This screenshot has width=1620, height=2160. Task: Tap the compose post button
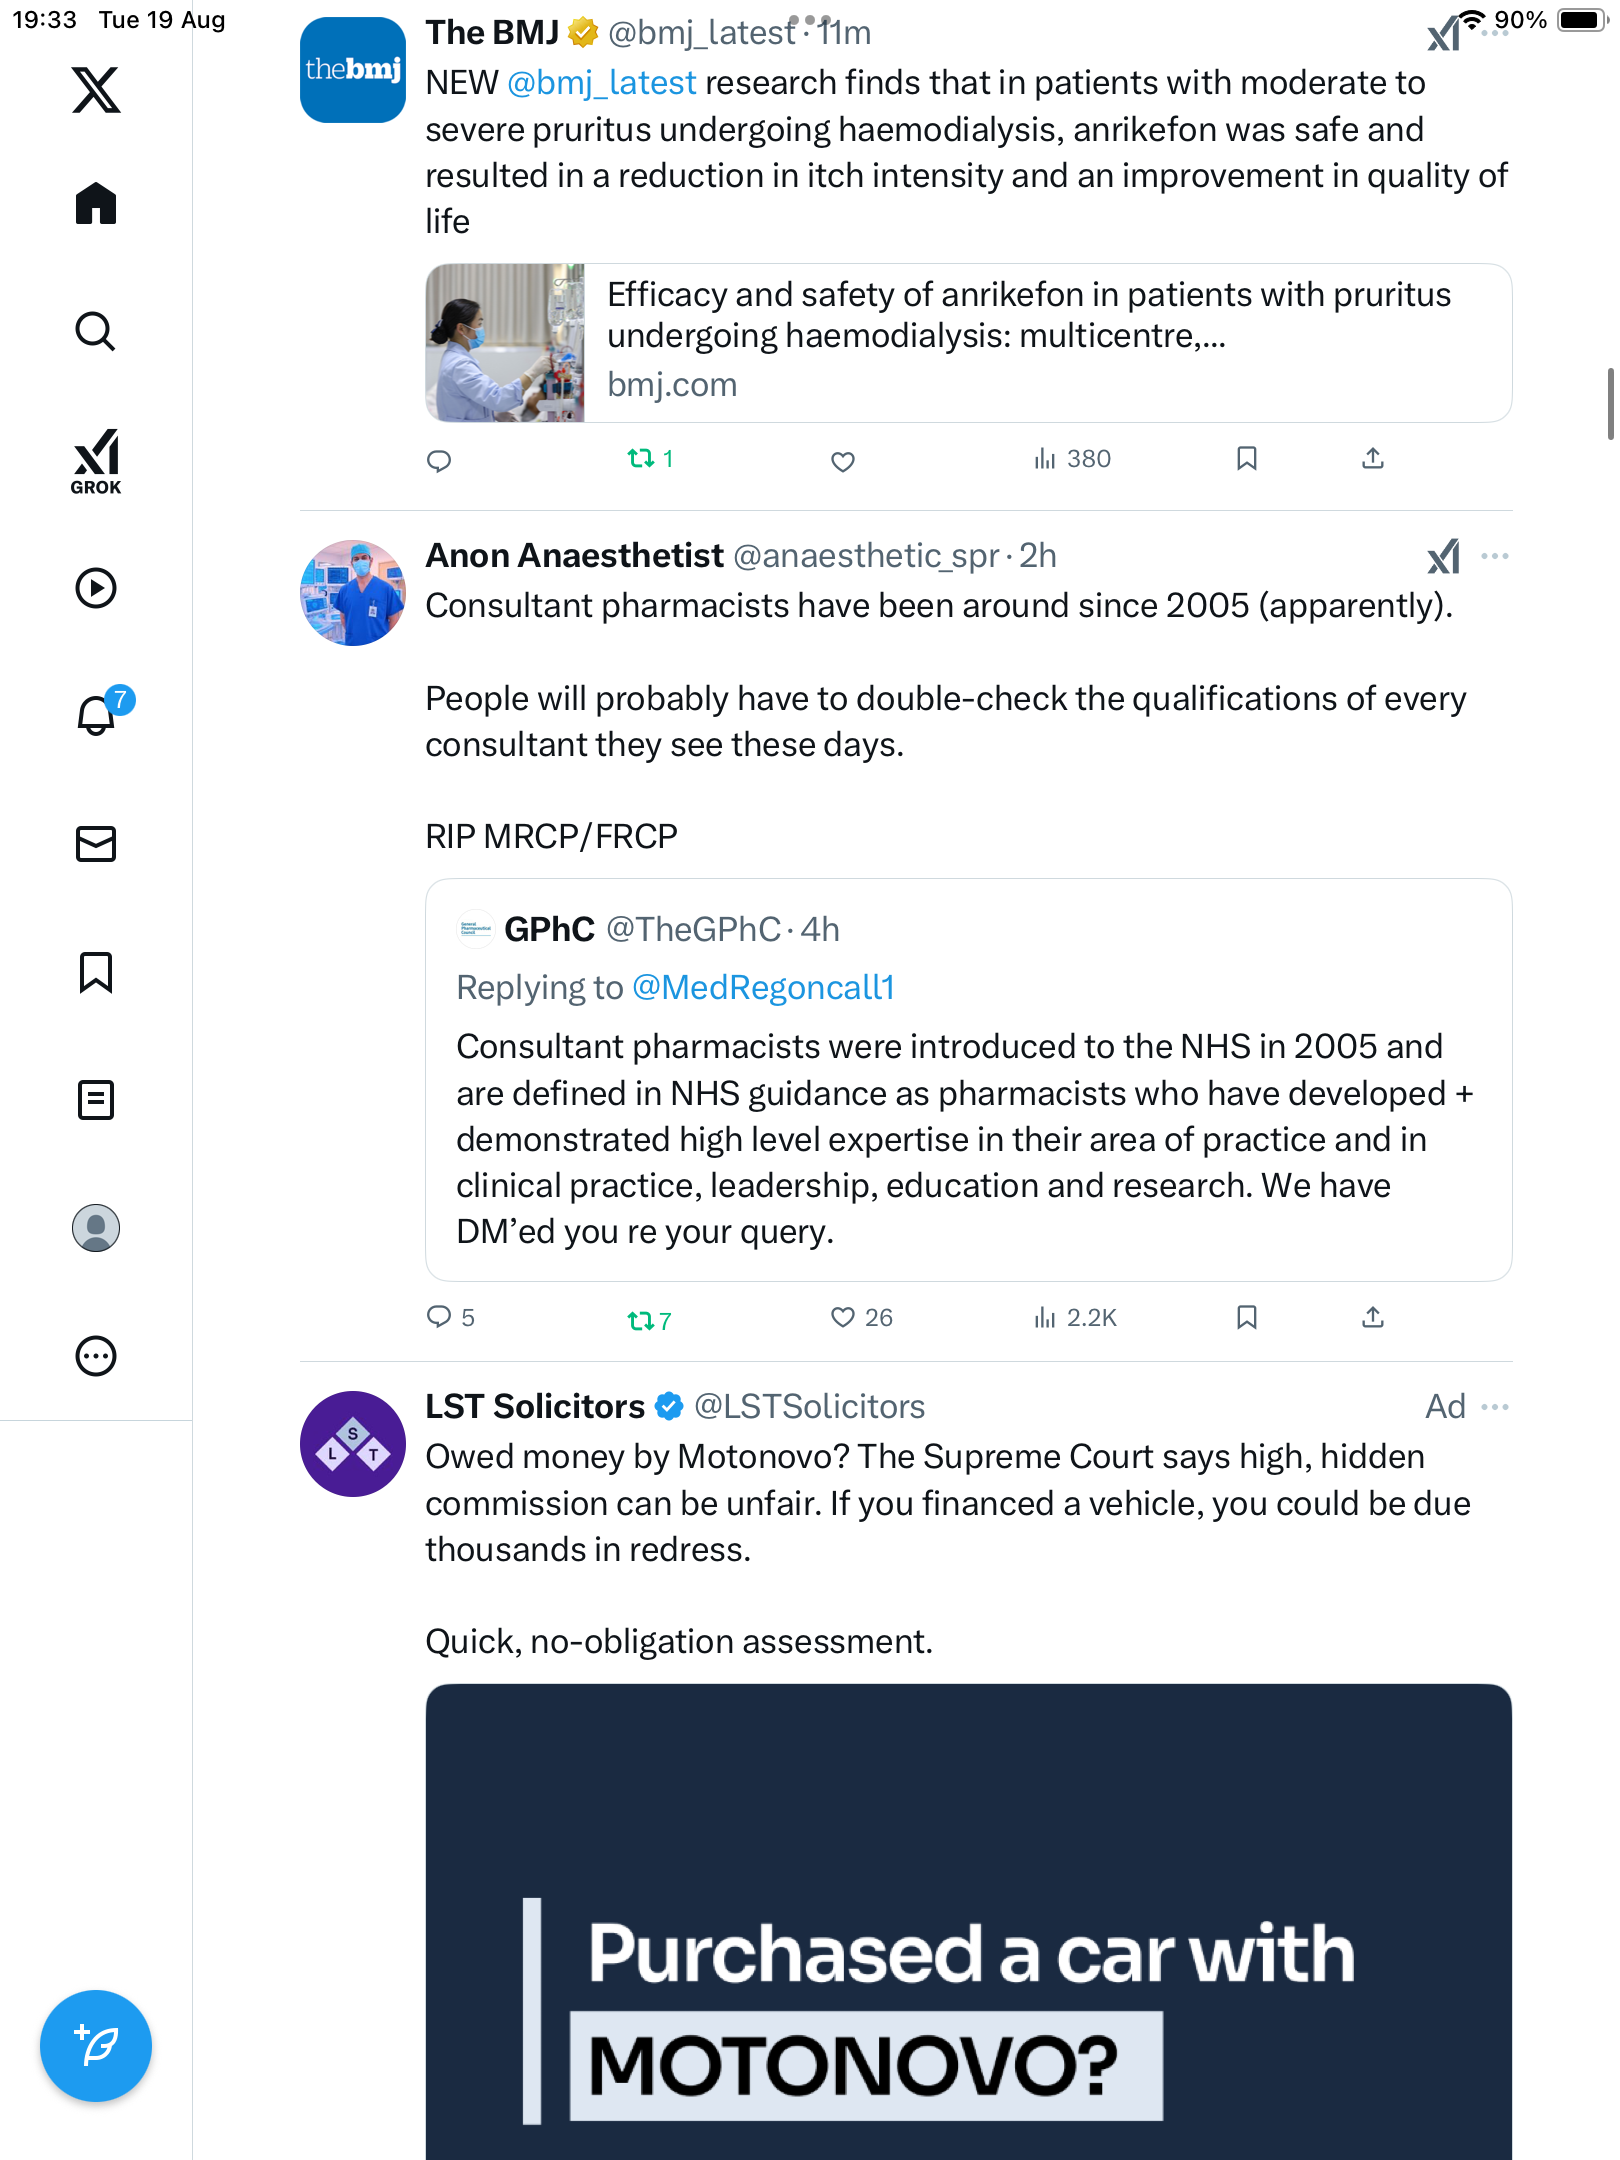click(x=96, y=2046)
